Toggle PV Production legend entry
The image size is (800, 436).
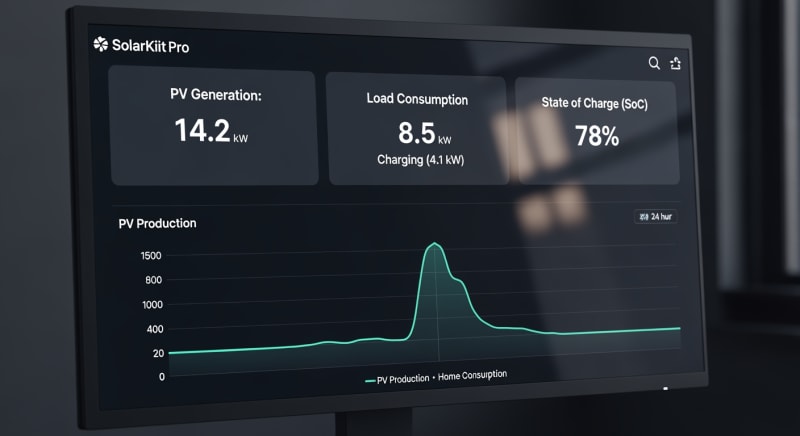click(x=397, y=379)
